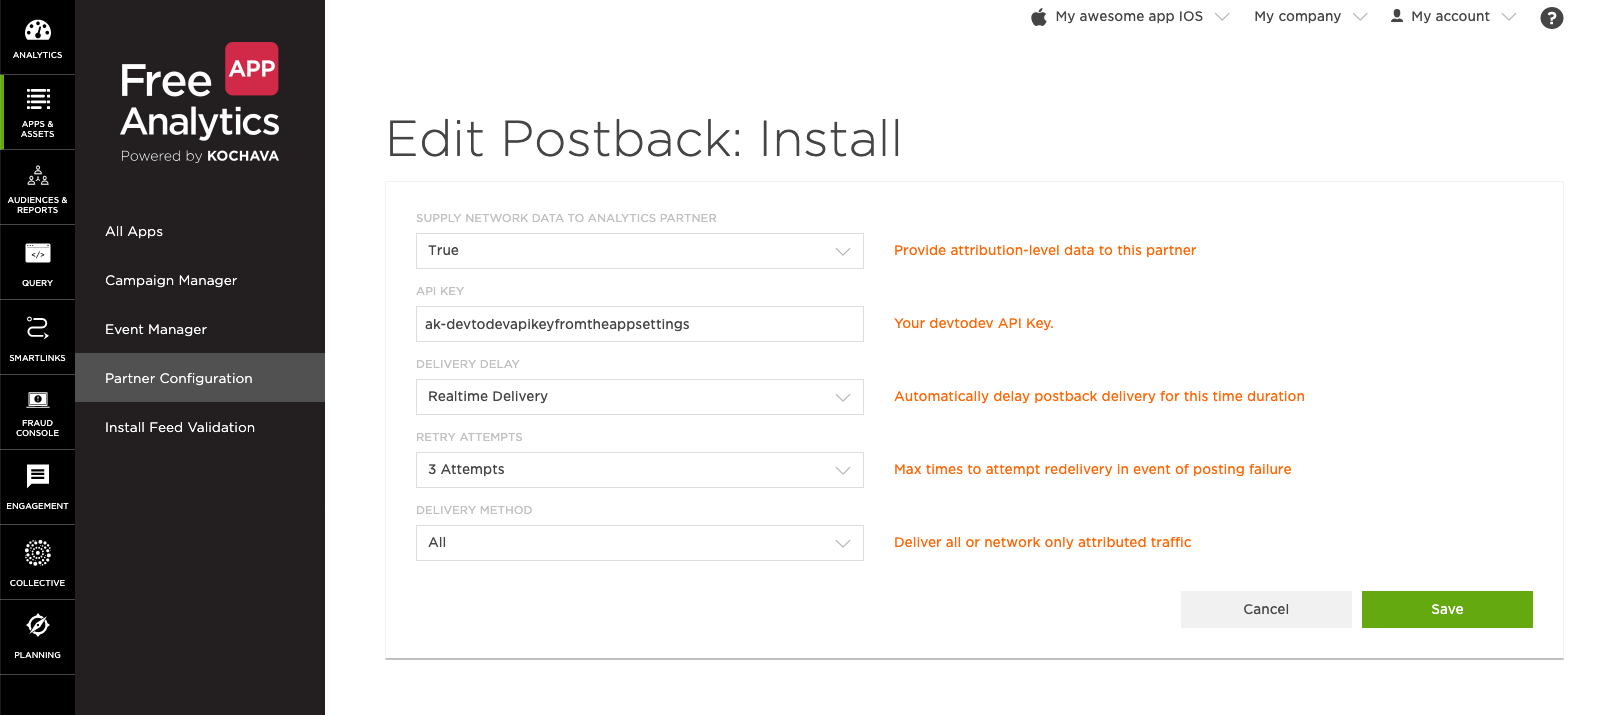Open the Engagement icon

click(x=38, y=476)
